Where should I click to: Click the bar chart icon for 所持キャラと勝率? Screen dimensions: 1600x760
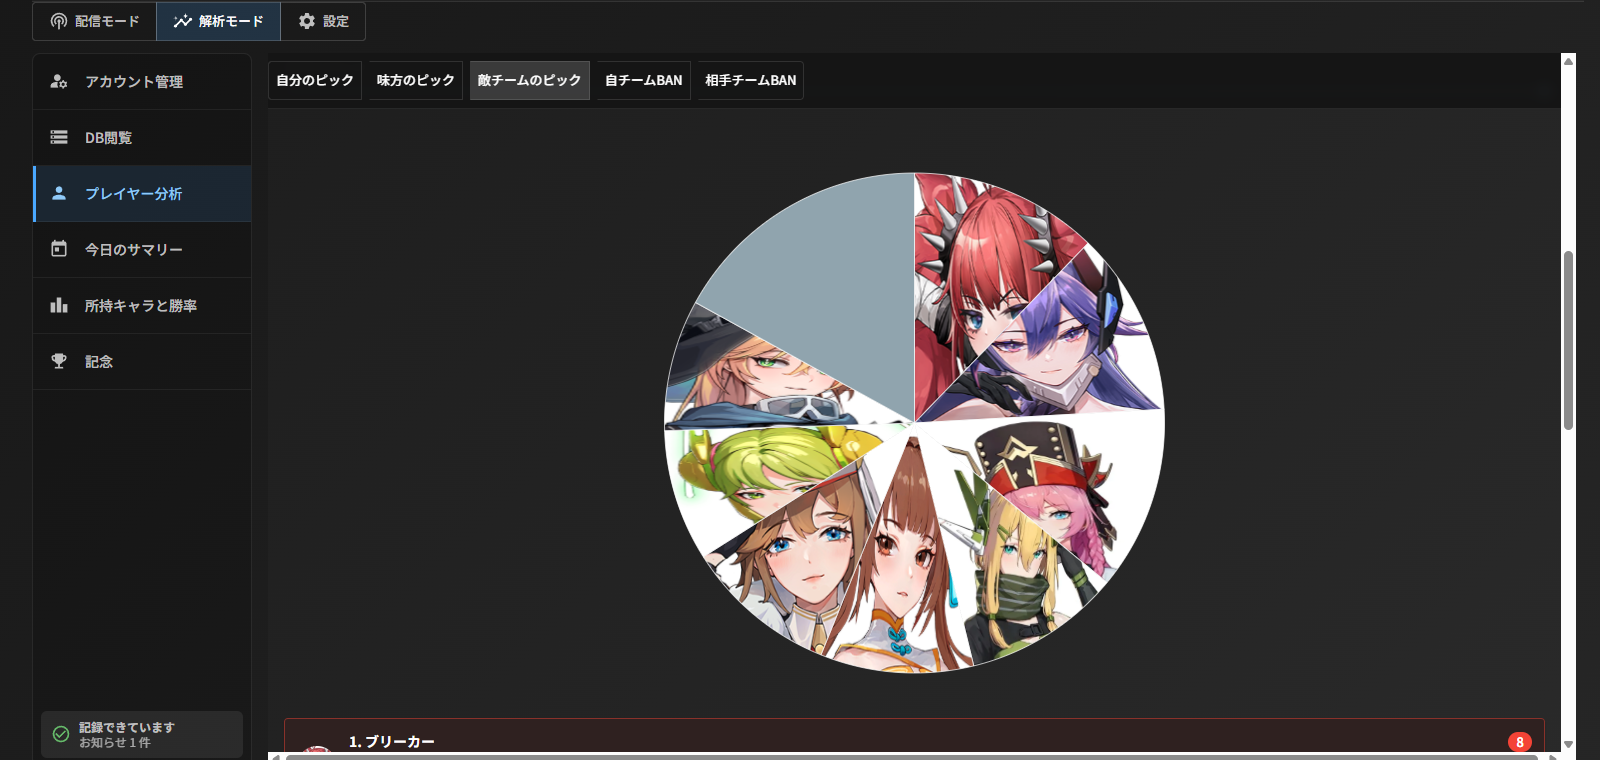pyautogui.click(x=59, y=305)
